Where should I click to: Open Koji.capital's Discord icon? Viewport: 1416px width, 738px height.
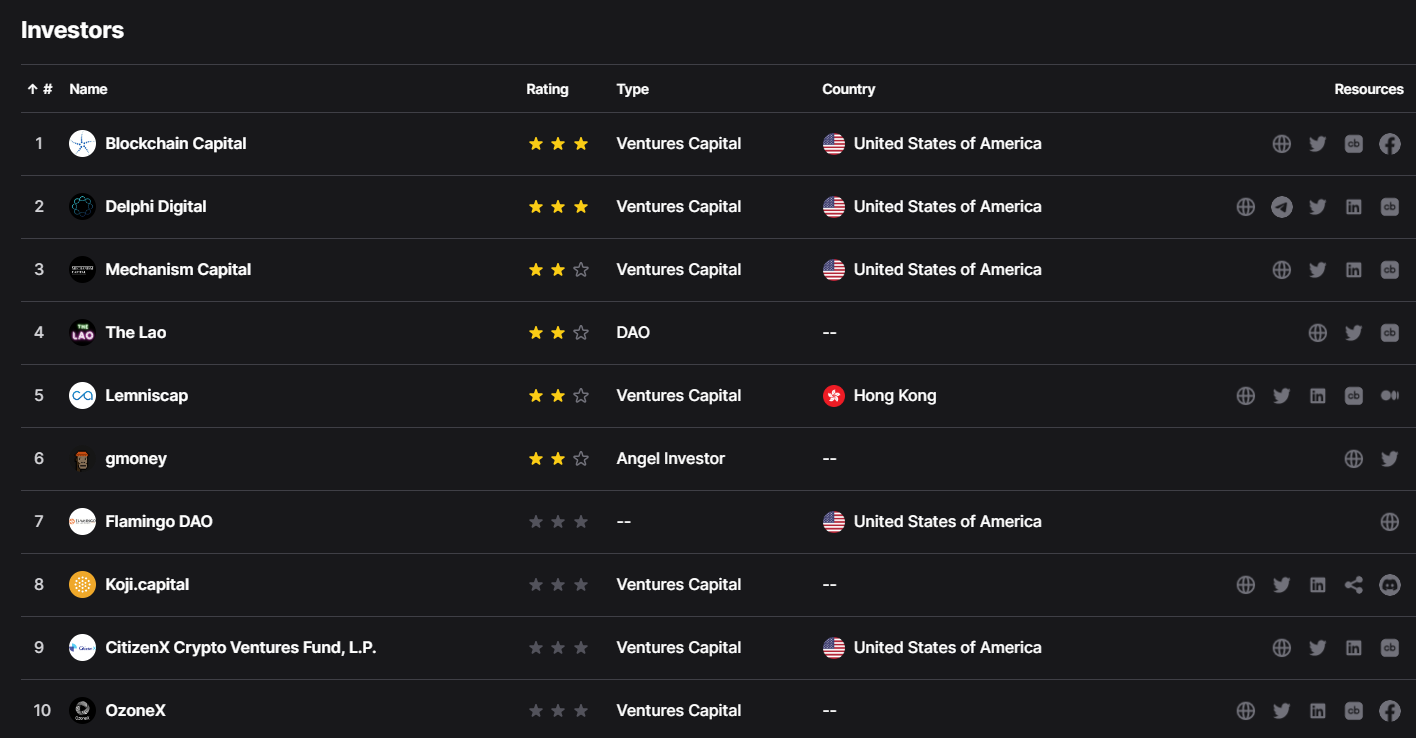click(1389, 585)
